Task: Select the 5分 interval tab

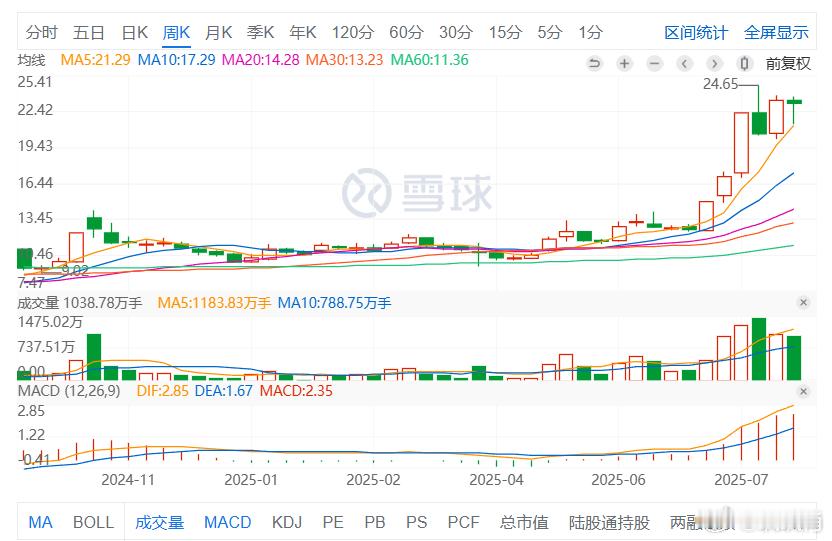Action: 549,32
